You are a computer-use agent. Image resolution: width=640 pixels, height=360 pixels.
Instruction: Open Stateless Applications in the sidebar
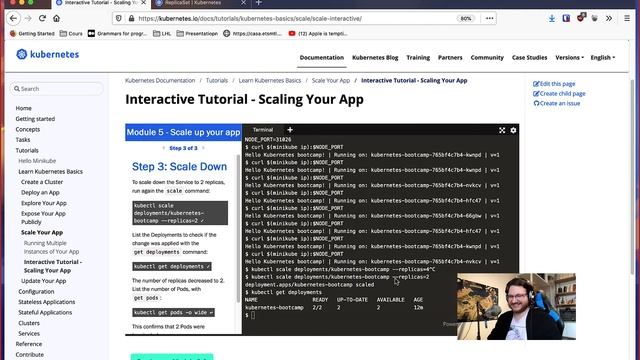(47, 302)
